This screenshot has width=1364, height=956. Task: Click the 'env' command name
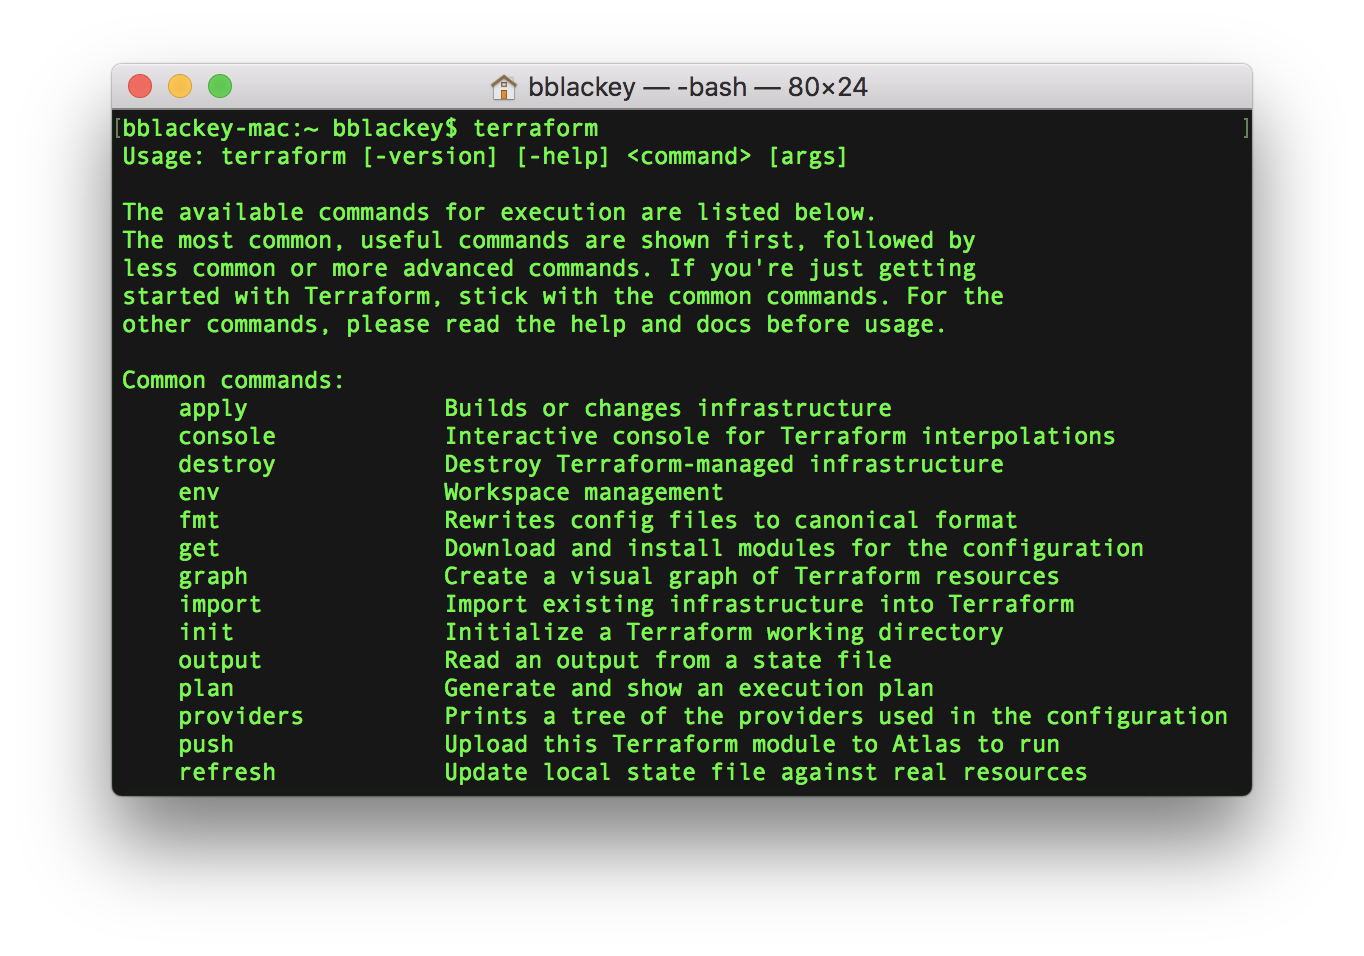click(199, 492)
